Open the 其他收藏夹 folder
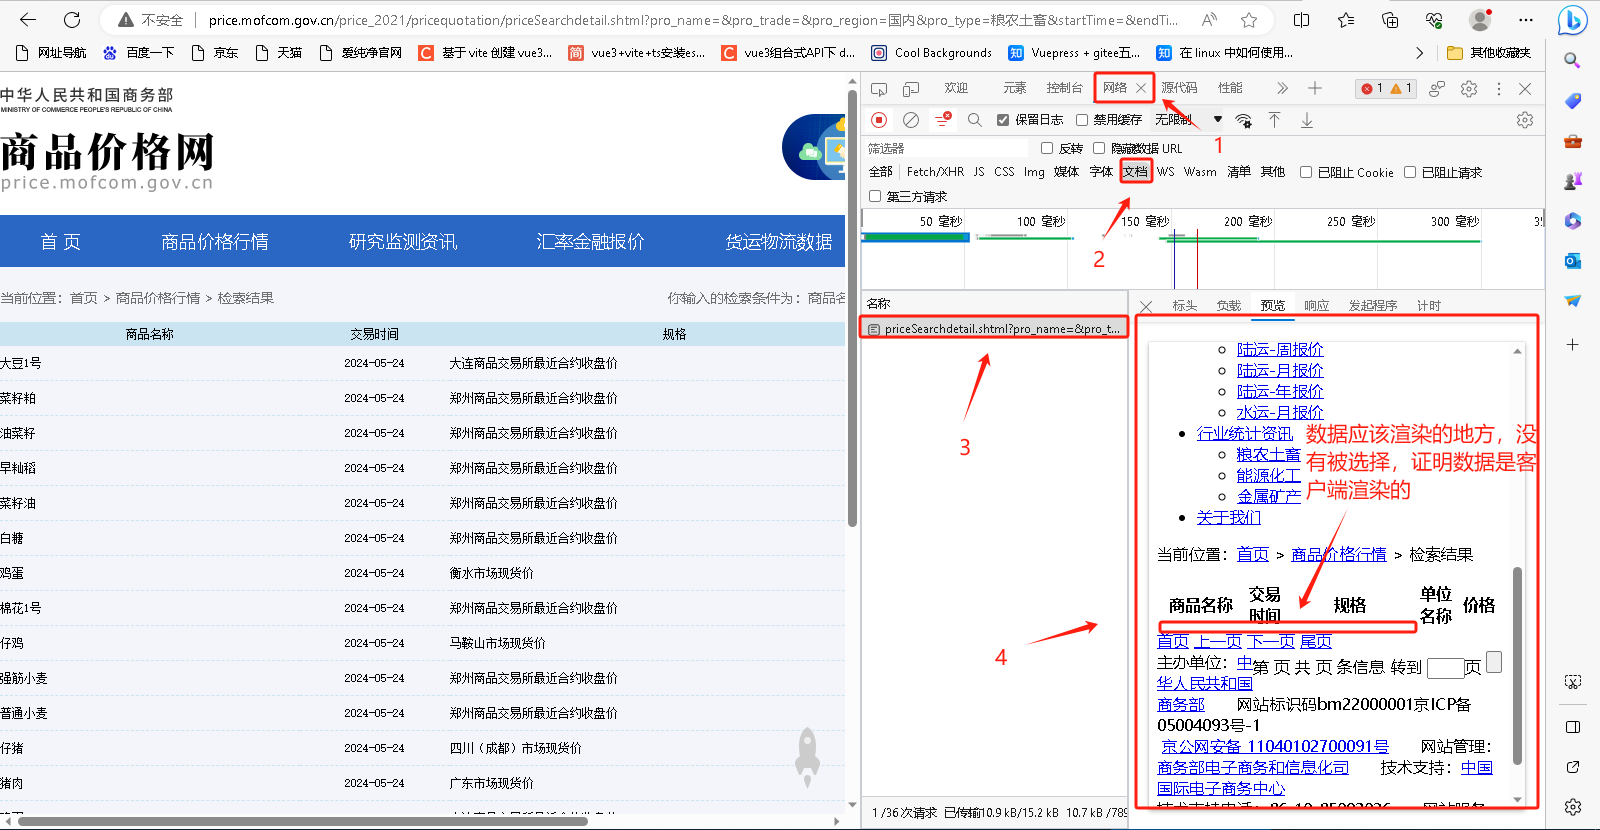The width and height of the screenshot is (1600, 830). tap(1490, 53)
